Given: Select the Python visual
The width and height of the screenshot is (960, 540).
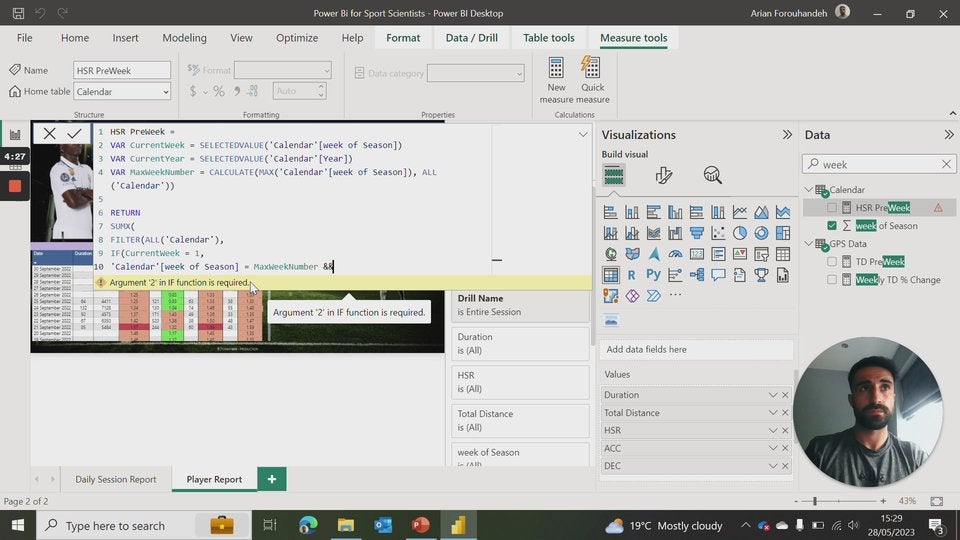Looking at the screenshot, I should point(653,275).
